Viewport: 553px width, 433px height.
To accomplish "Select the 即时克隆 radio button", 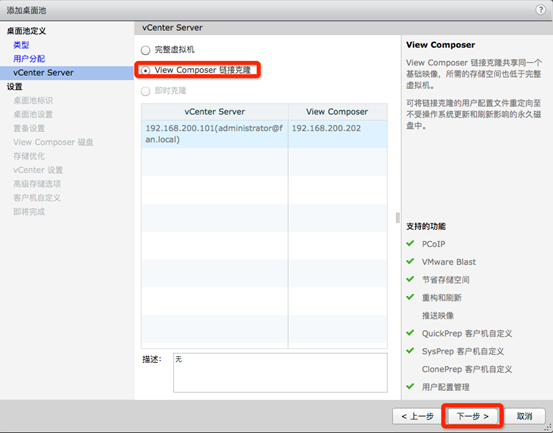I will click(145, 91).
